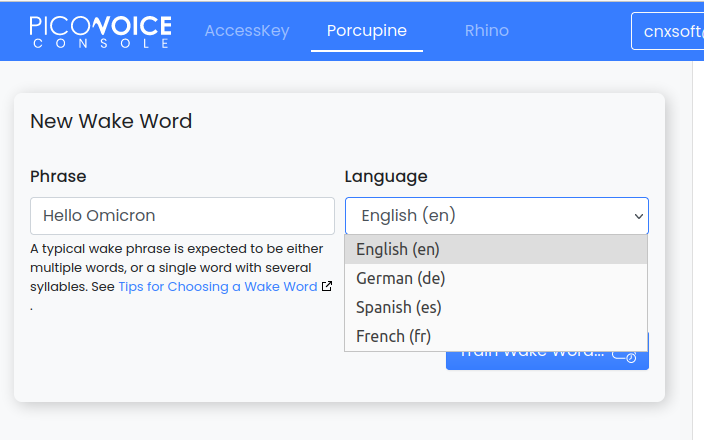
Task: Click the Language field label
Action: (386, 176)
